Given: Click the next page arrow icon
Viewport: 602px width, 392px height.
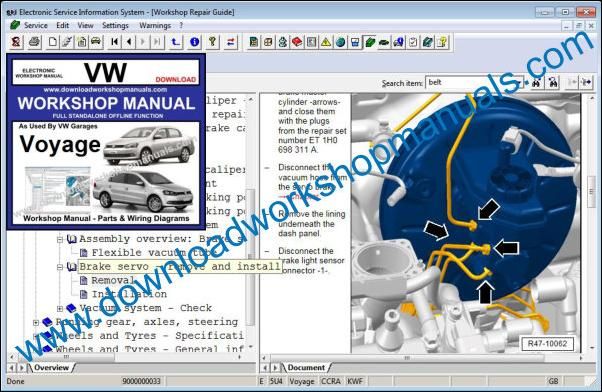Looking at the screenshot, I should 143,41.
